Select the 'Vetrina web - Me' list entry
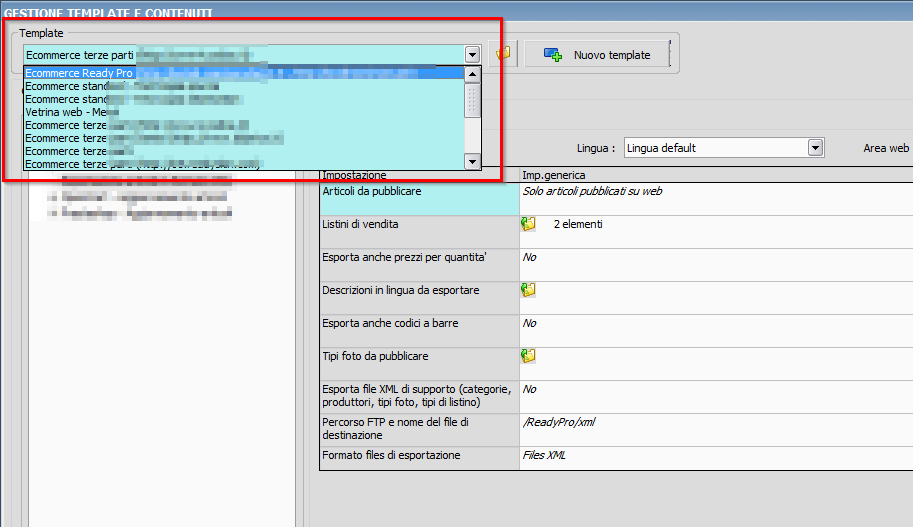 pyautogui.click(x=244, y=112)
